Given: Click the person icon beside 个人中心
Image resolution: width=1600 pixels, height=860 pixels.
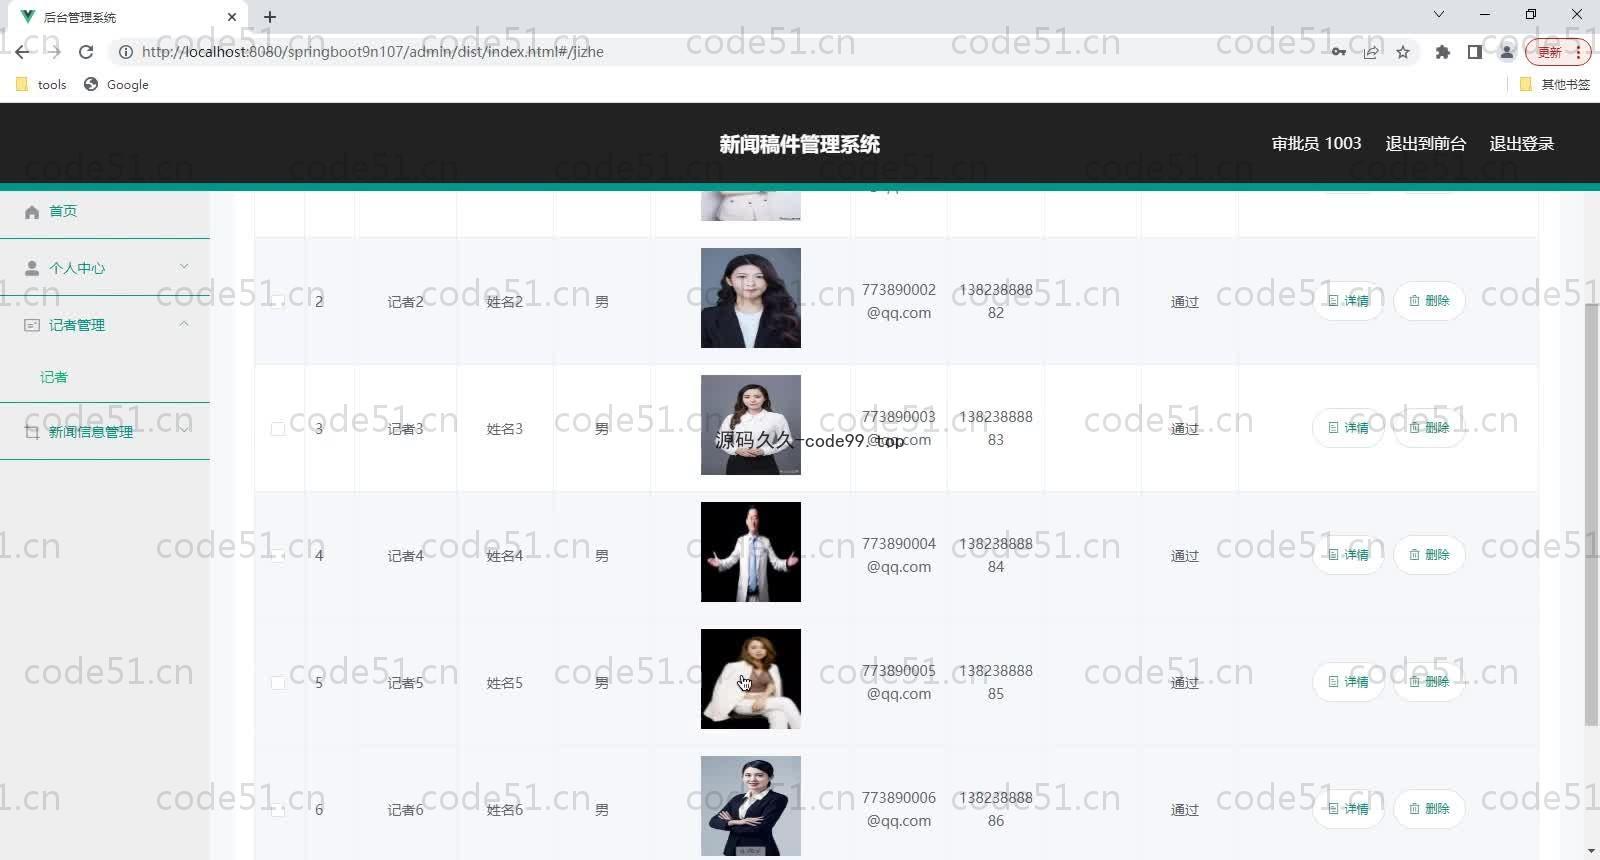Looking at the screenshot, I should point(32,268).
